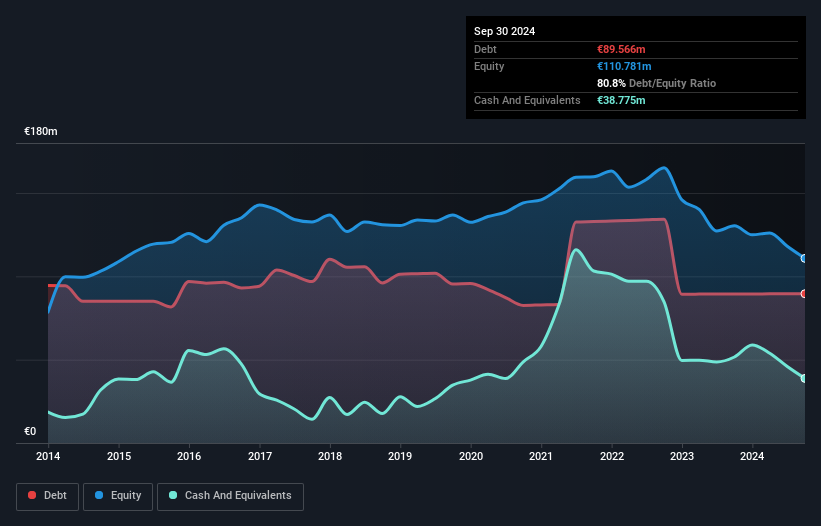Click the Equity row label in tooltip
This screenshot has height=526, width=821.
[x=489, y=66]
